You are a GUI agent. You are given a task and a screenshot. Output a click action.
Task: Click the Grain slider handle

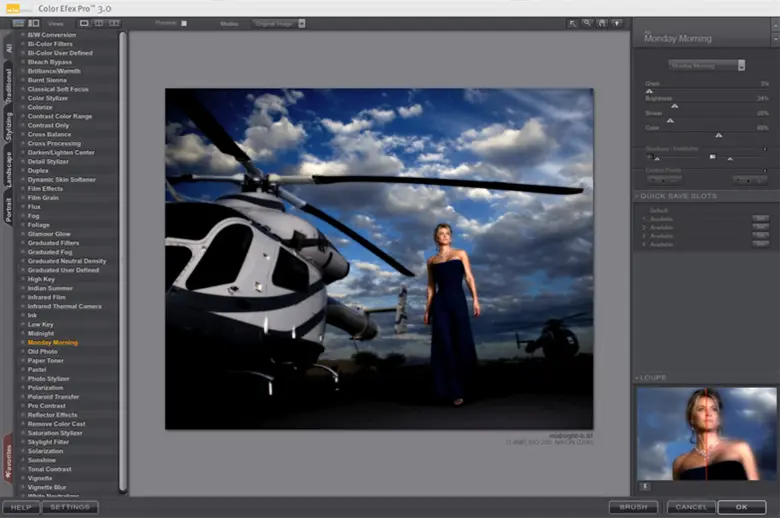pos(649,91)
